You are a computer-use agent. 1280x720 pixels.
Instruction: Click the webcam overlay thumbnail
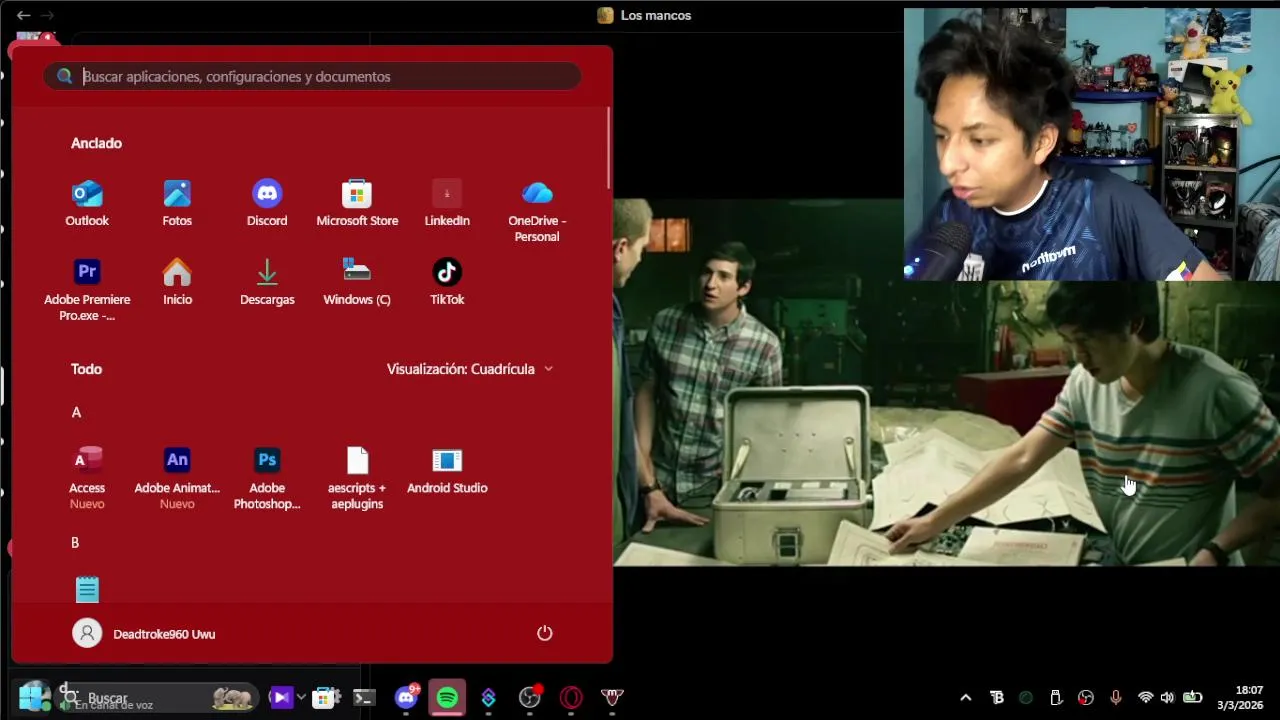click(1091, 144)
